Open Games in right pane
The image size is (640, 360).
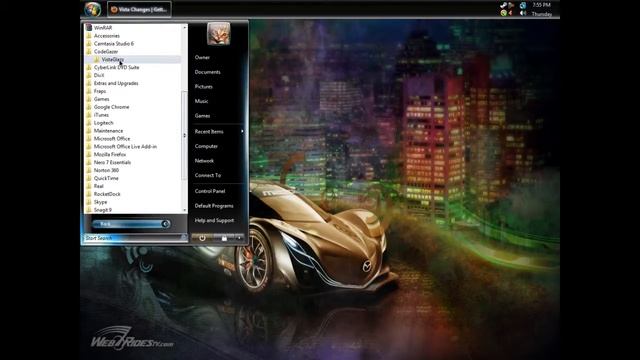(x=202, y=116)
